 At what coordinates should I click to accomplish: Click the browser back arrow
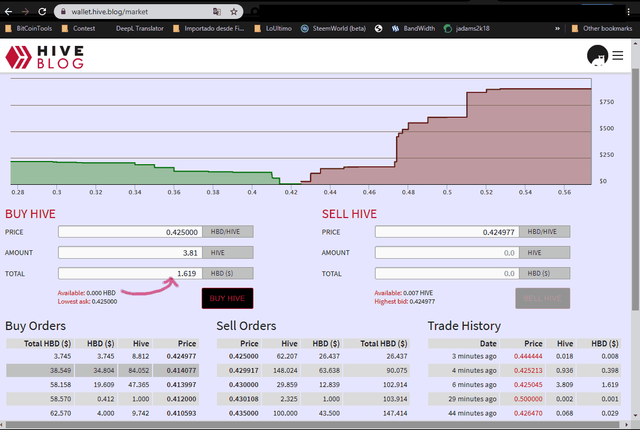pyautogui.click(x=8, y=12)
